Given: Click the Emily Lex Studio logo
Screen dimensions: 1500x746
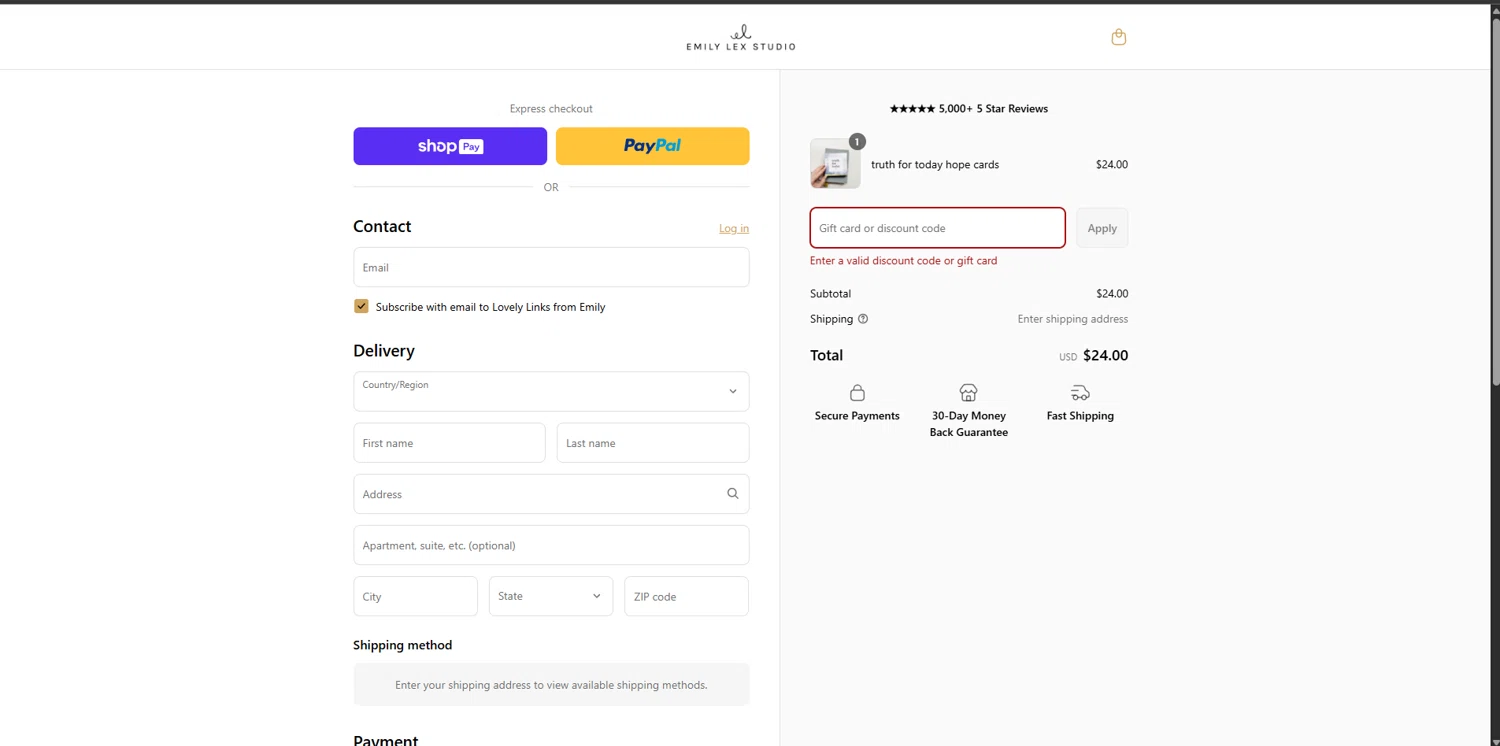Looking at the screenshot, I should (x=741, y=37).
